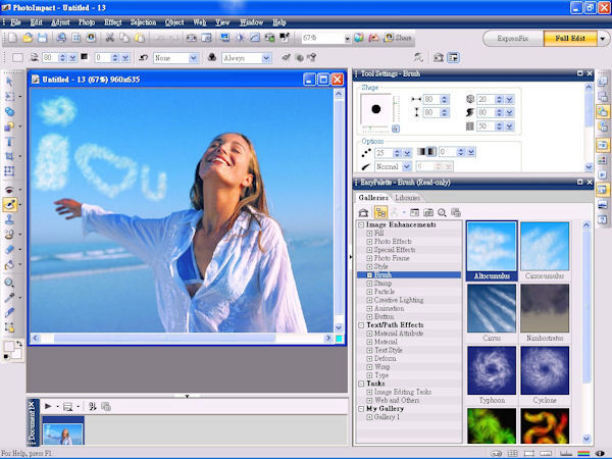
Task: Choose the Typhoon brush preset
Action: [491, 371]
